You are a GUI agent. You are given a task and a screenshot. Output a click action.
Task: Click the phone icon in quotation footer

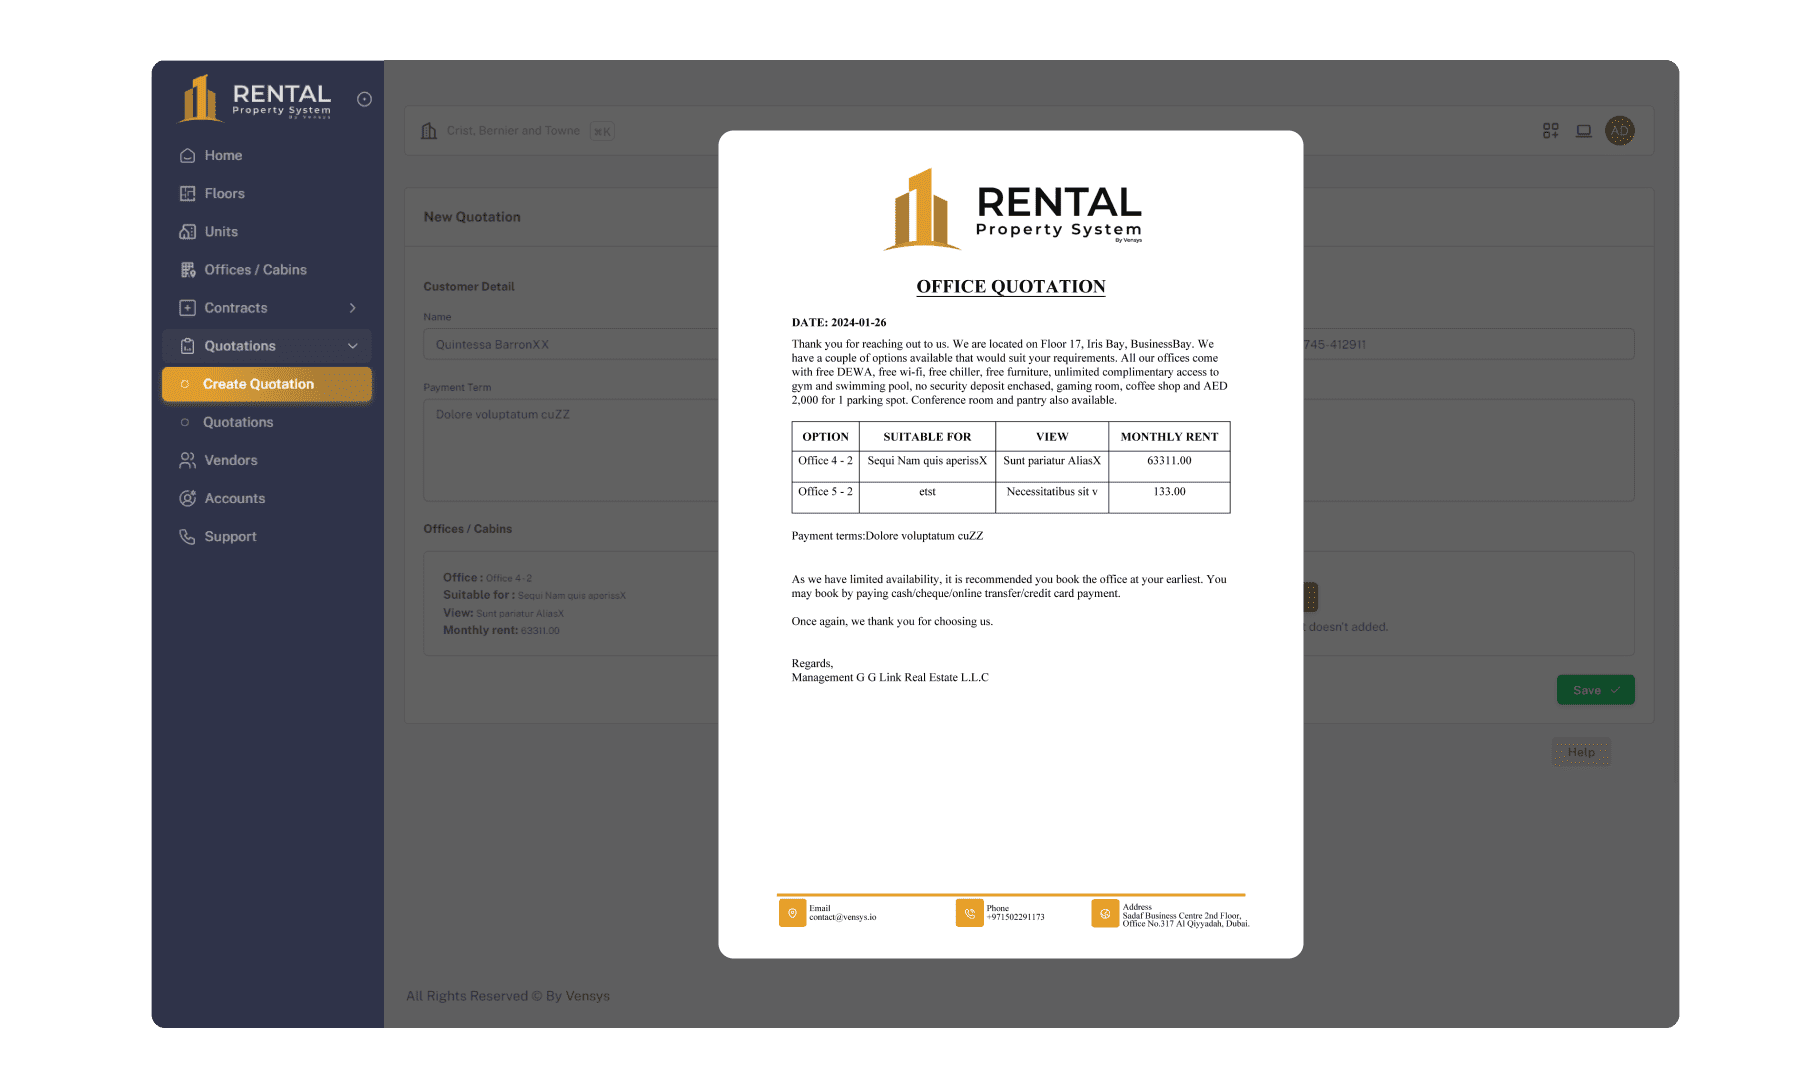coord(969,913)
